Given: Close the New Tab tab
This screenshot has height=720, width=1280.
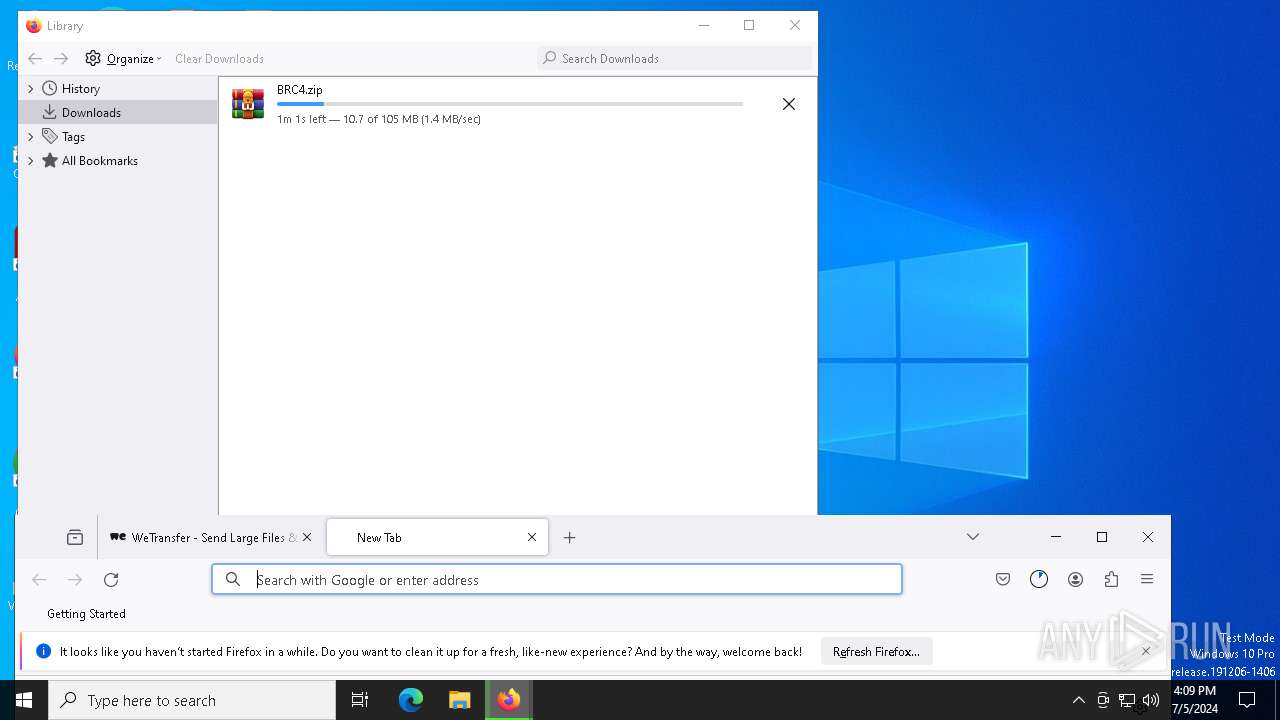Looking at the screenshot, I should pyautogui.click(x=532, y=537).
